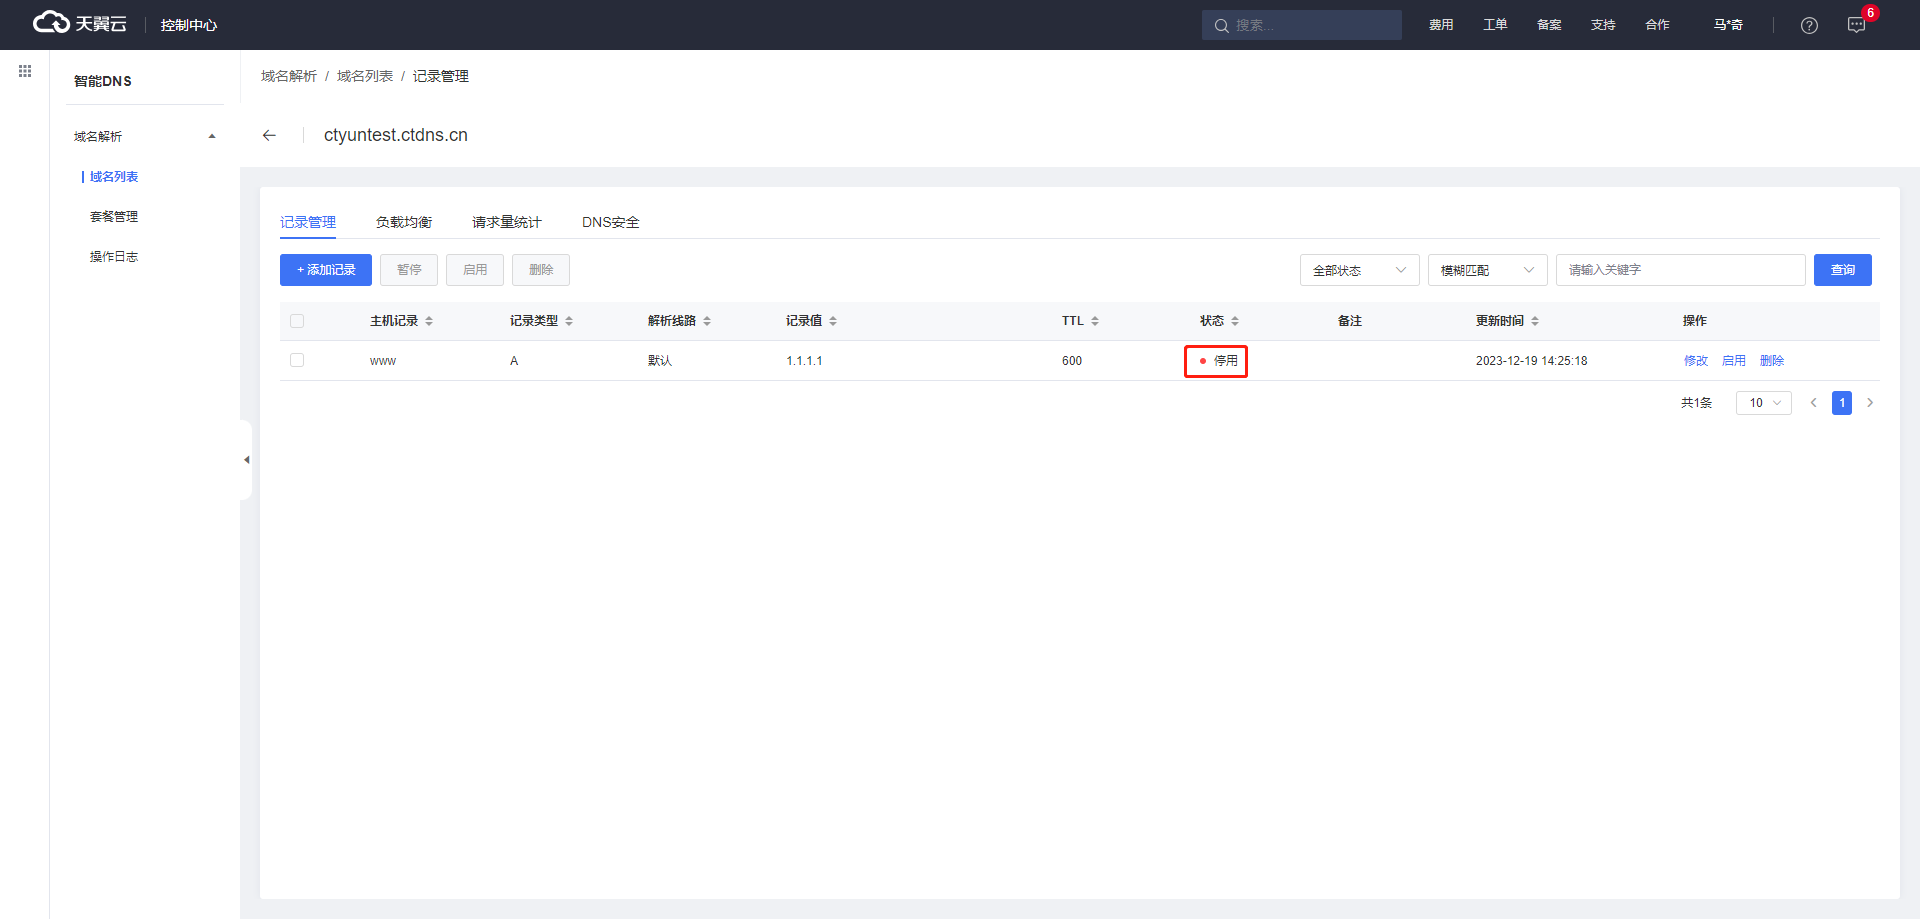1920x919 pixels.
Task: Click the 添加记录 button
Action: pyautogui.click(x=326, y=270)
